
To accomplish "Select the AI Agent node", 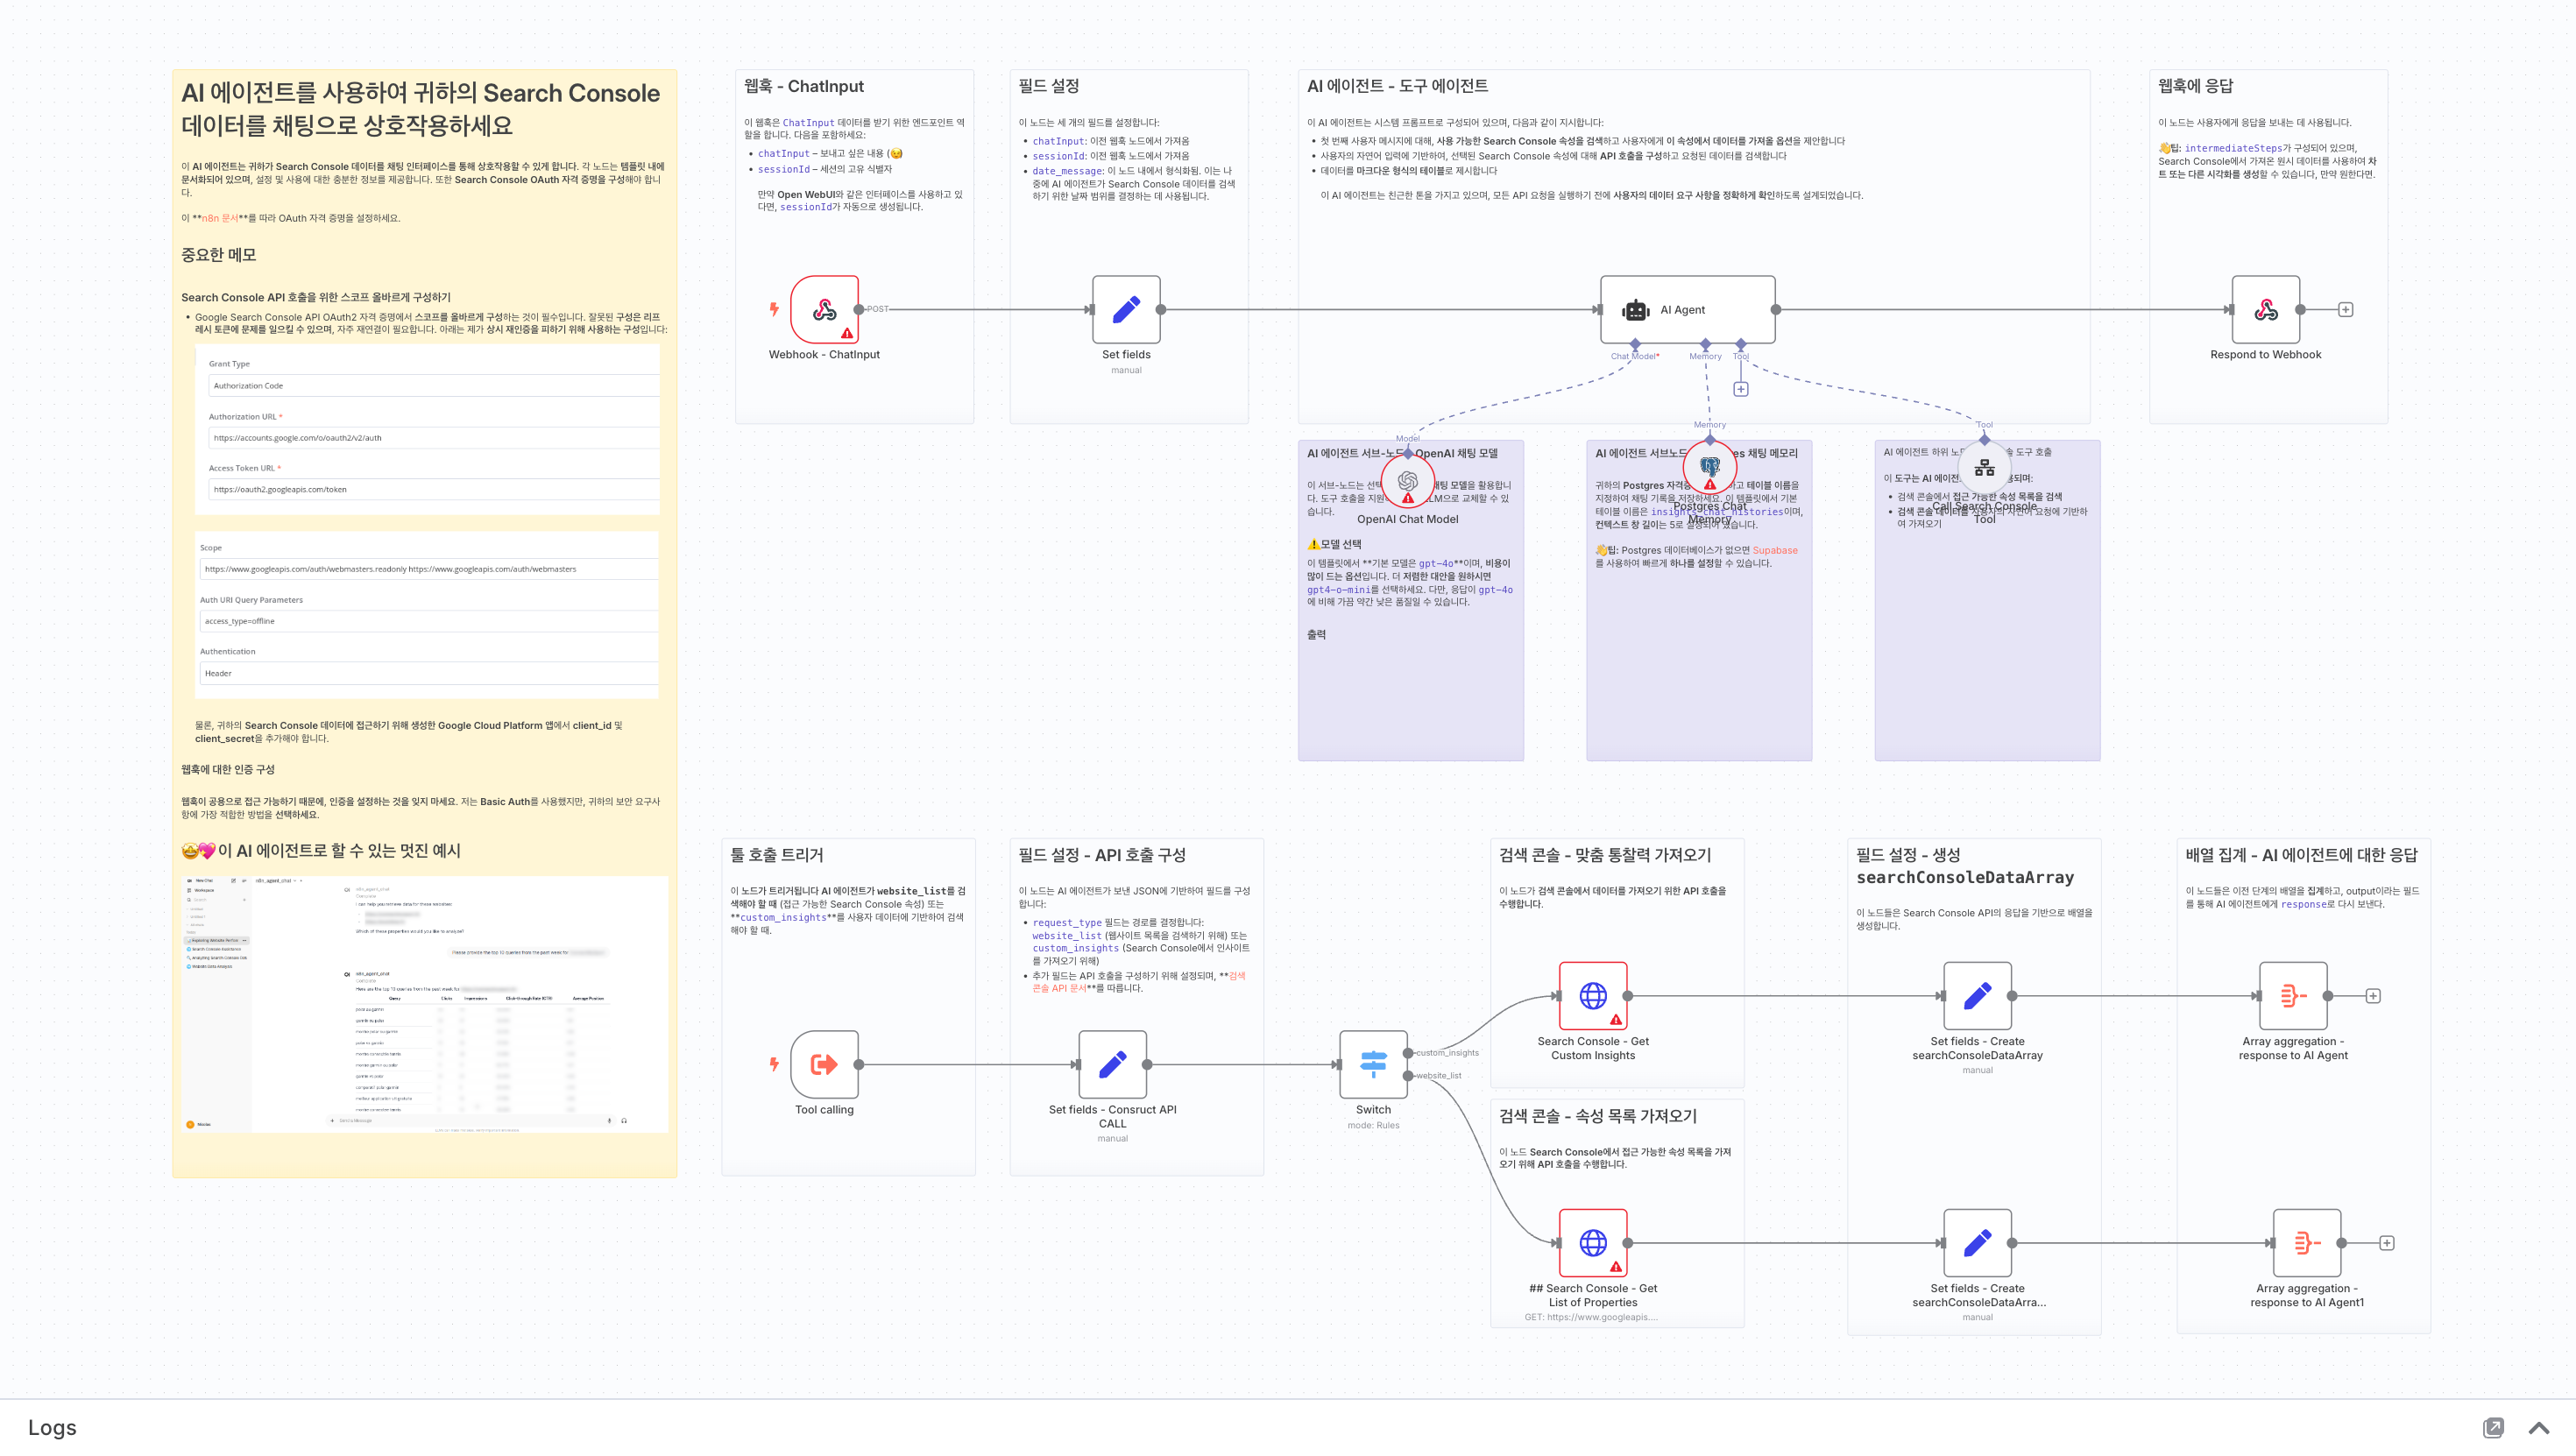I will [1687, 309].
